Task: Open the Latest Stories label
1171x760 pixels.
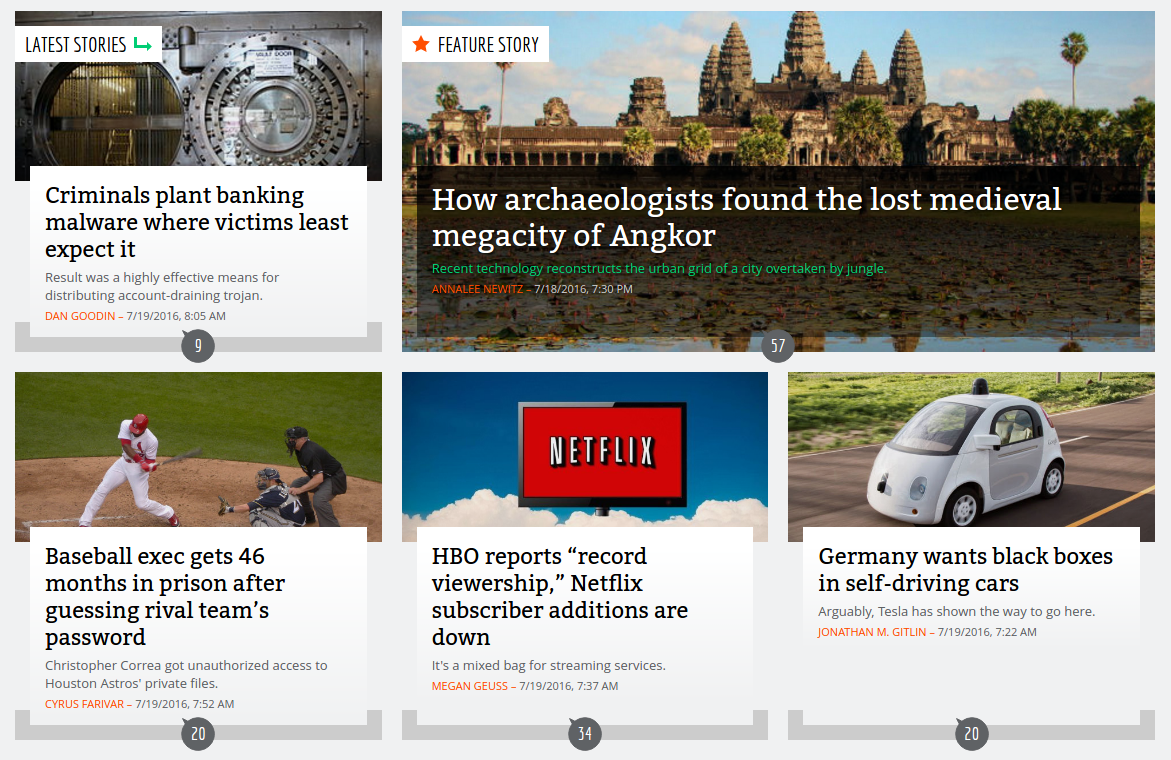Action: click(88, 44)
